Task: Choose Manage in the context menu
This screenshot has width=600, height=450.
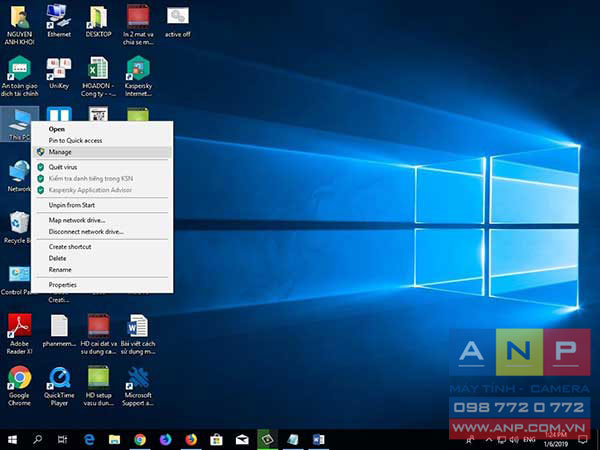Action: 102,152
